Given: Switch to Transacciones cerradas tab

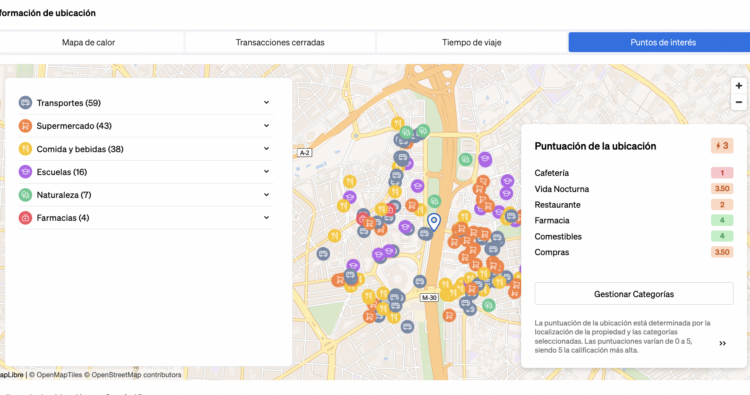Looking at the screenshot, I should [280, 42].
